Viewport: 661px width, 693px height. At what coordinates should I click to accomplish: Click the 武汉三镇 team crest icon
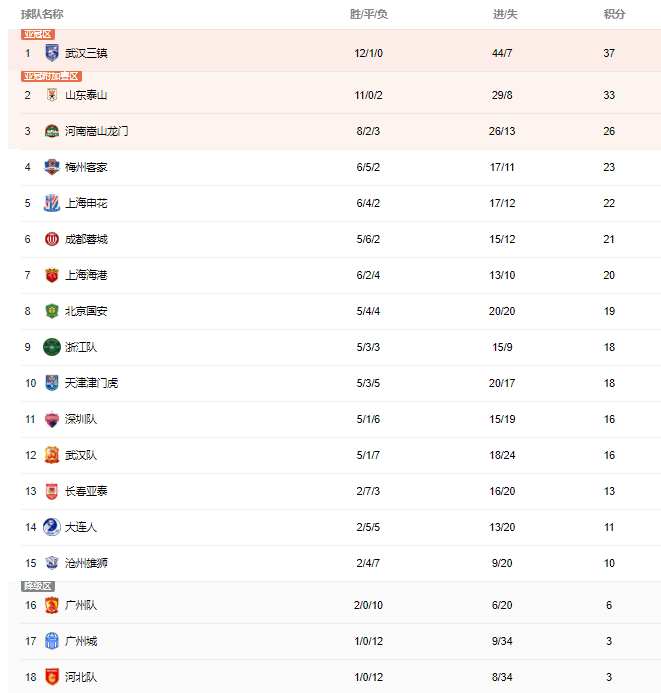coord(52,53)
